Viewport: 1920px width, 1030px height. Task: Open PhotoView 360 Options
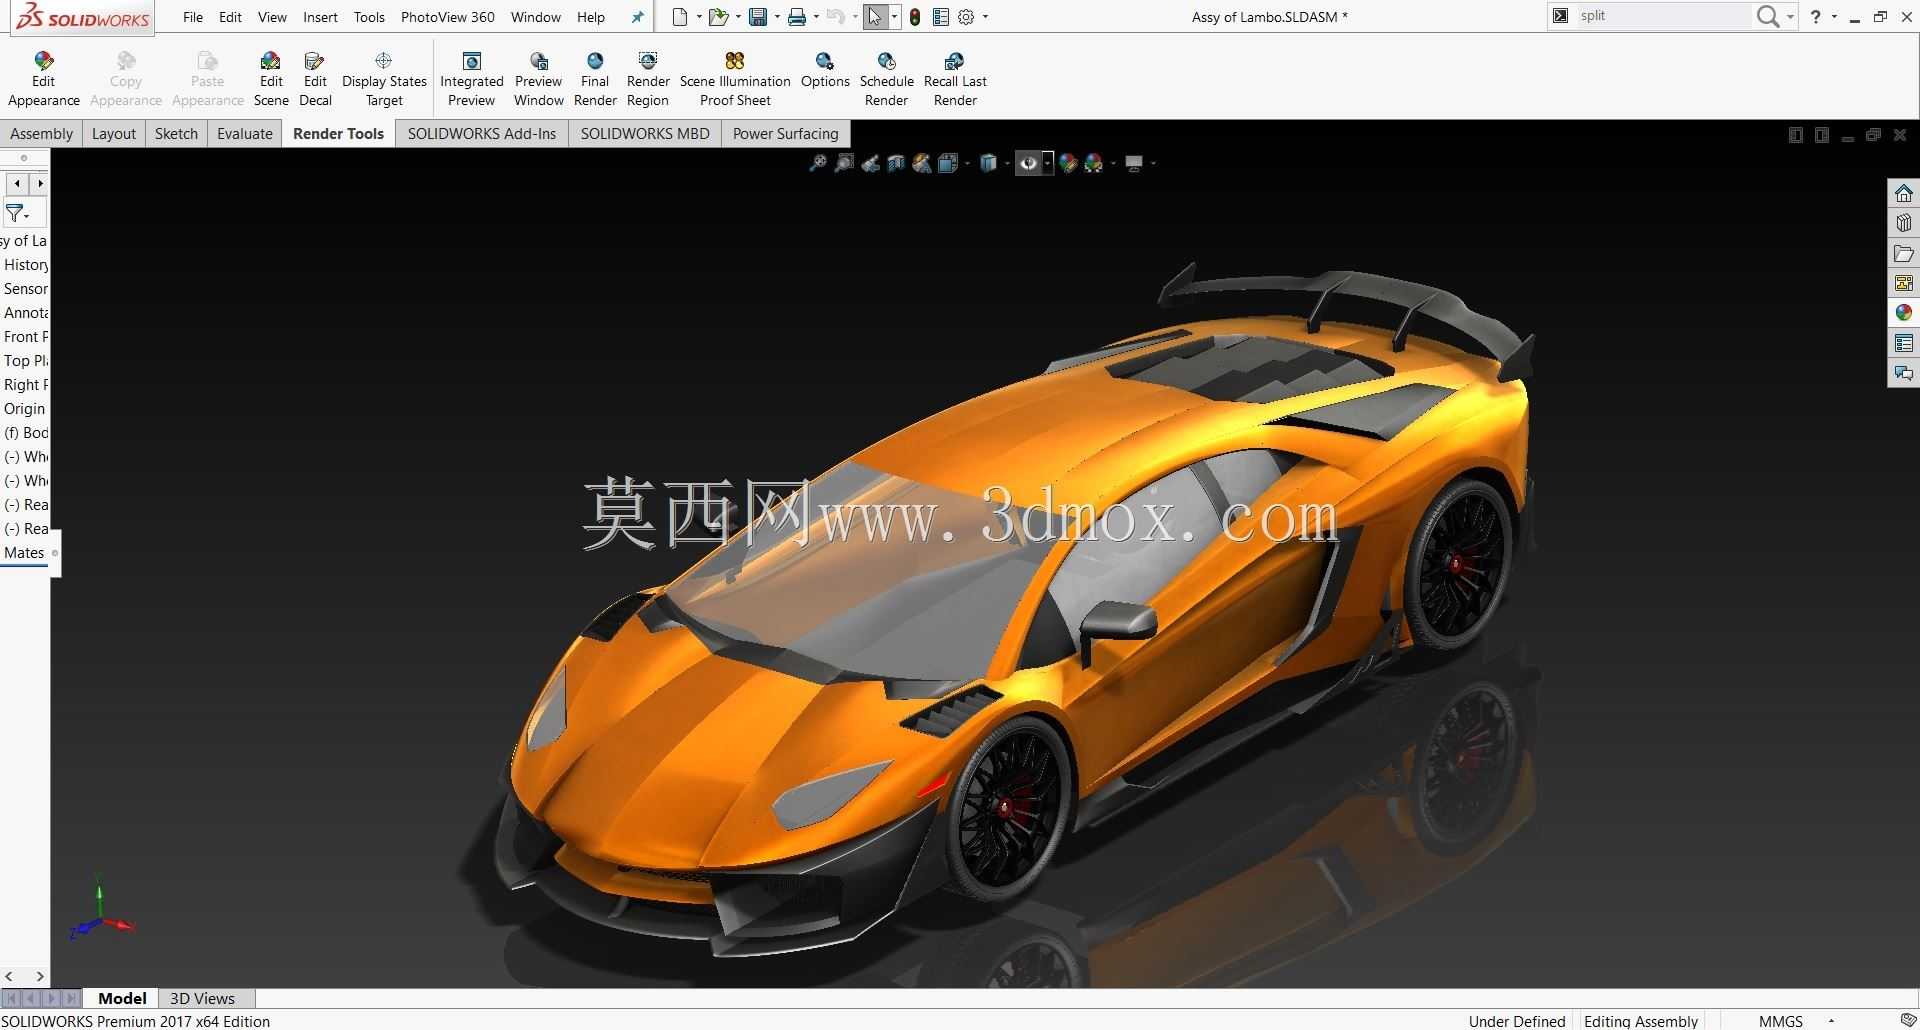click(x=825, y=71)
